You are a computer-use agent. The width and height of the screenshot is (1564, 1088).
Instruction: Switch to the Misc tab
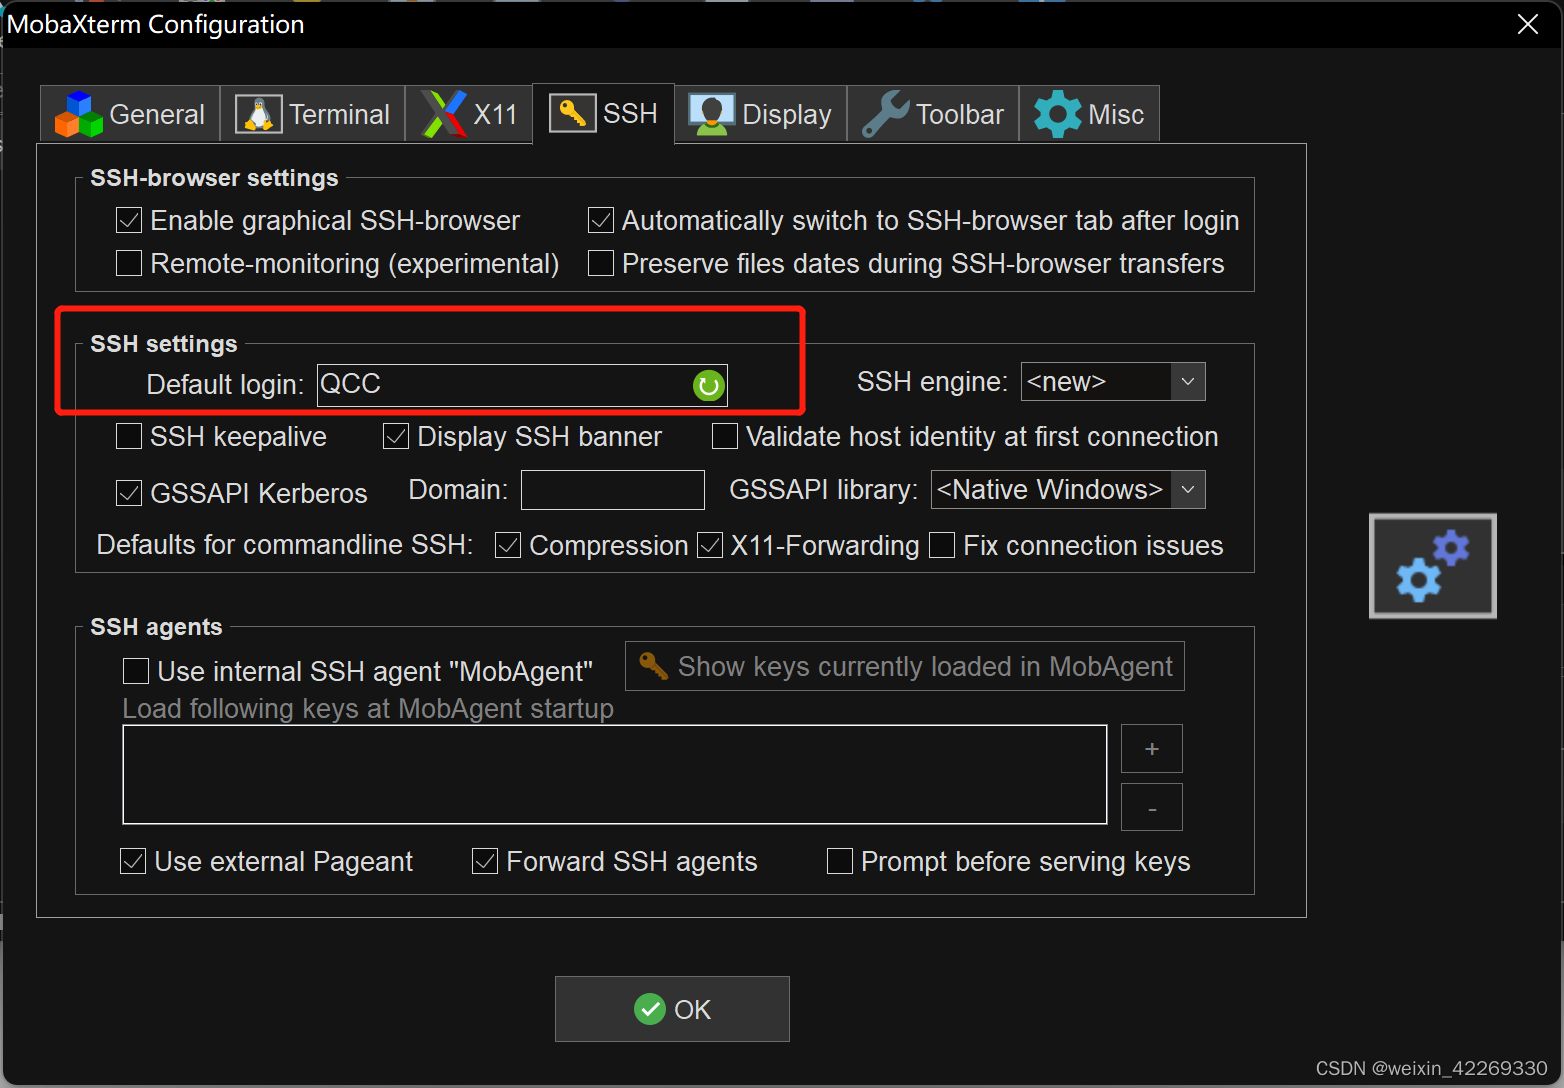tap(1089, 113)
